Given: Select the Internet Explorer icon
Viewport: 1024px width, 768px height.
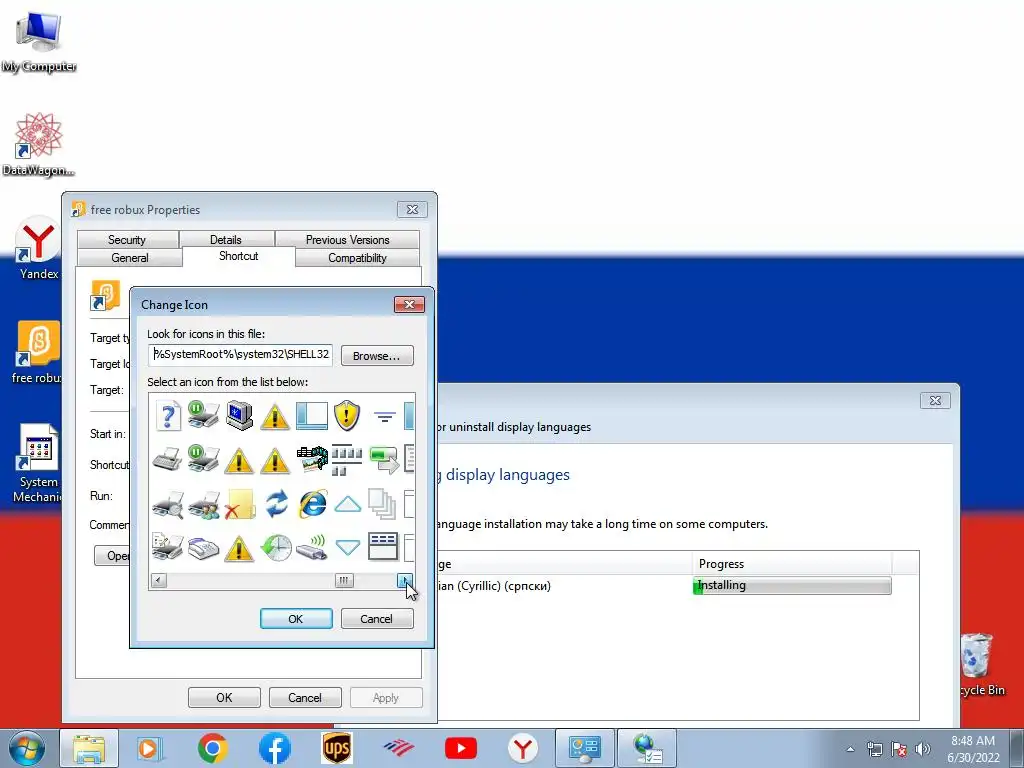Looking at the screenshot, I should click(x=312, y=505).
